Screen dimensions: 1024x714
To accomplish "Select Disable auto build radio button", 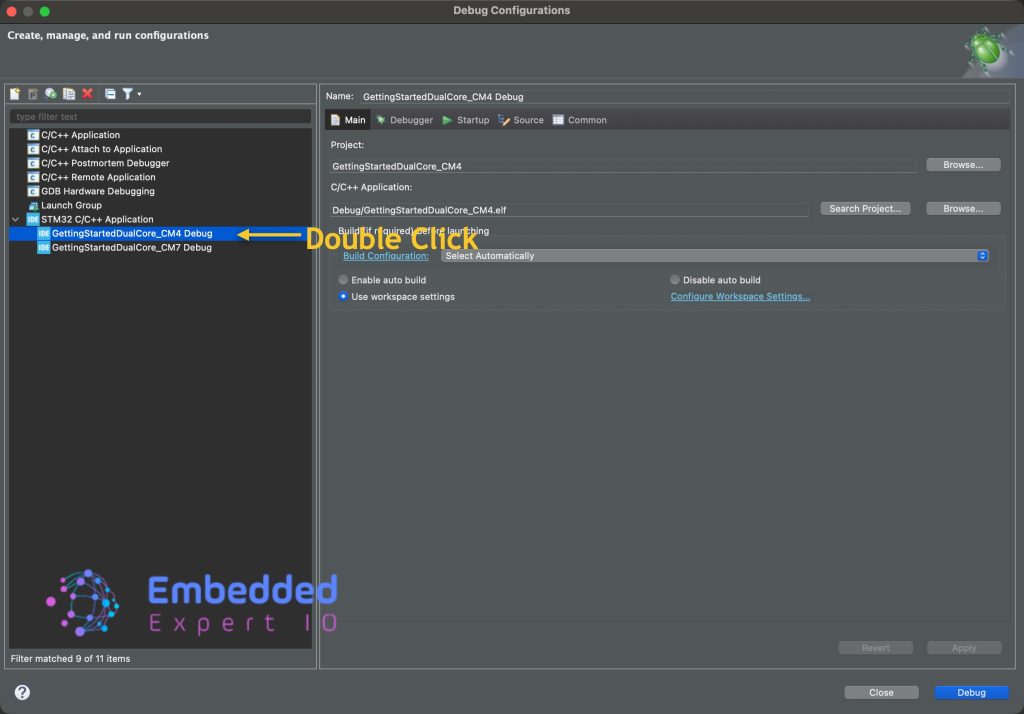I will pos(675,280).
